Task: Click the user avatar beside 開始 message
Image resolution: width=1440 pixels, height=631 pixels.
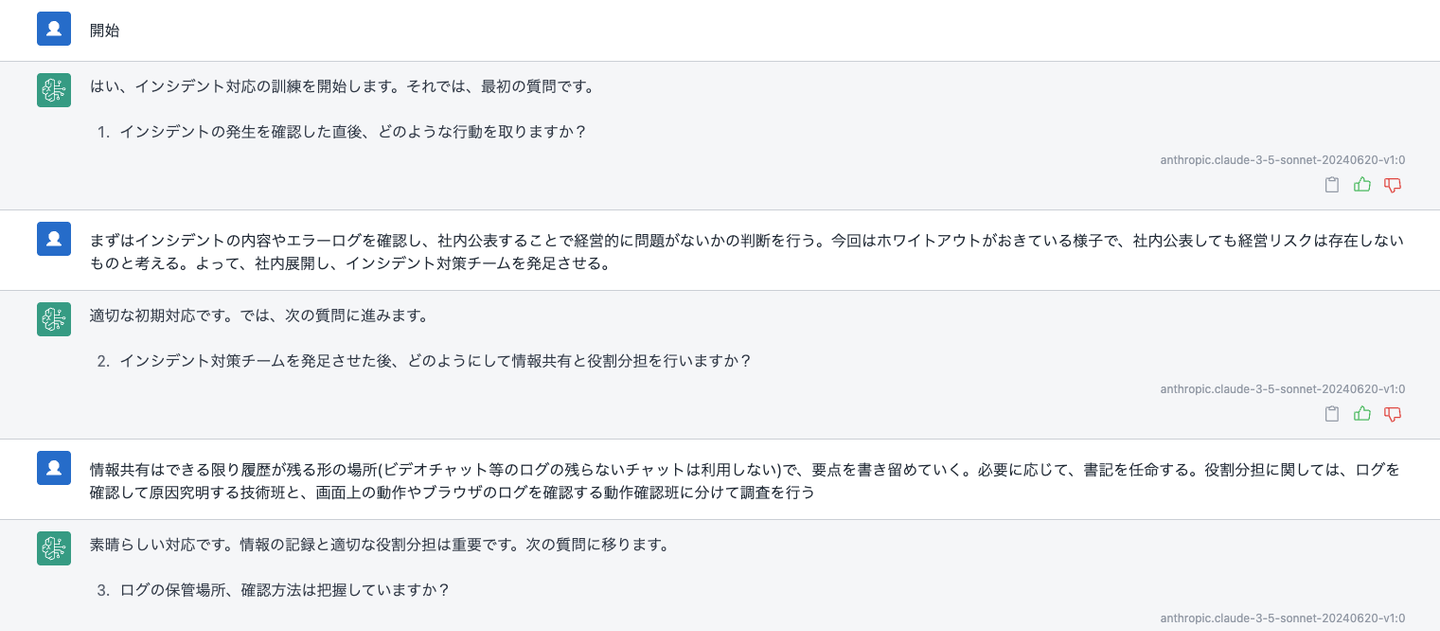Action: tap(54, 29)
